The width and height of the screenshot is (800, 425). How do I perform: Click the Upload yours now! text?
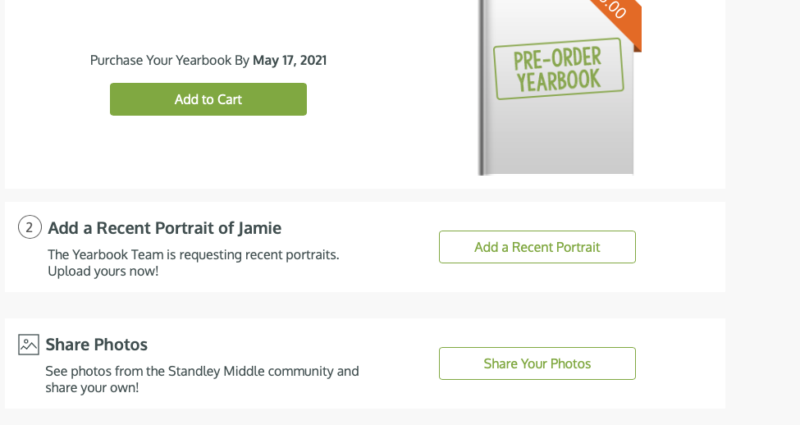coord(103,271)
